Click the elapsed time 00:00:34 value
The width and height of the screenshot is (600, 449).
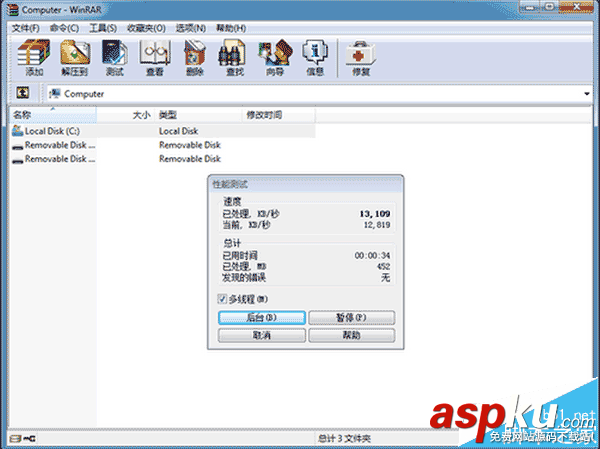[x=372, y=255]
